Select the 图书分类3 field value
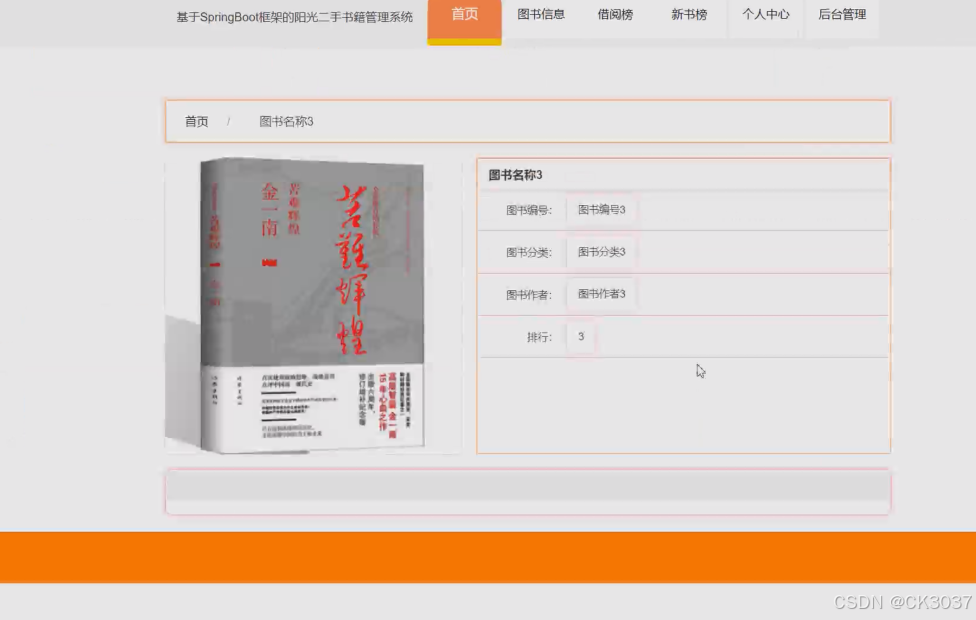 600,252
